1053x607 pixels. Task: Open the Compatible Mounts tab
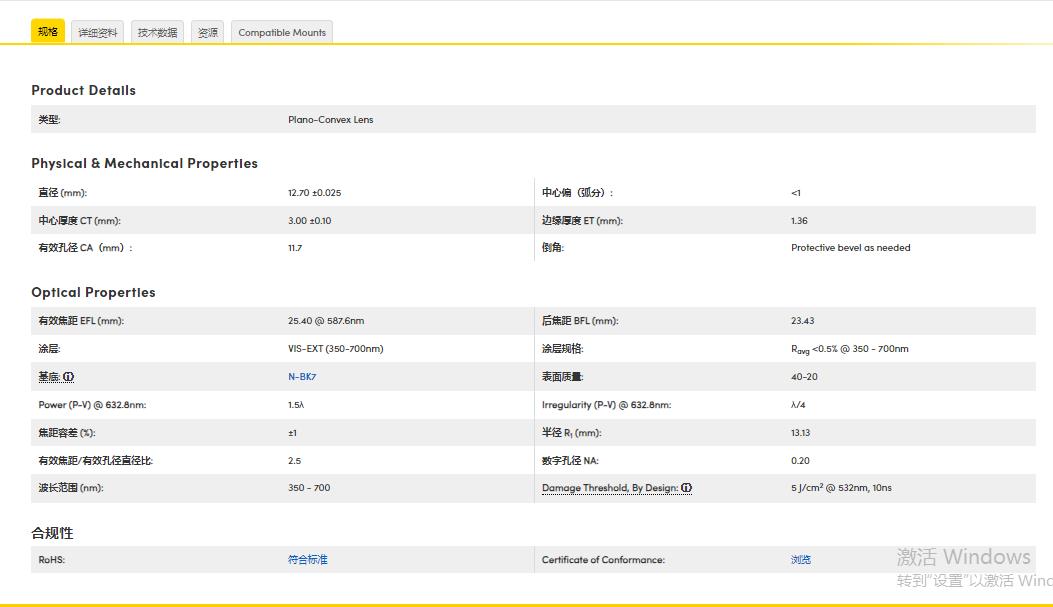point(282,33)
